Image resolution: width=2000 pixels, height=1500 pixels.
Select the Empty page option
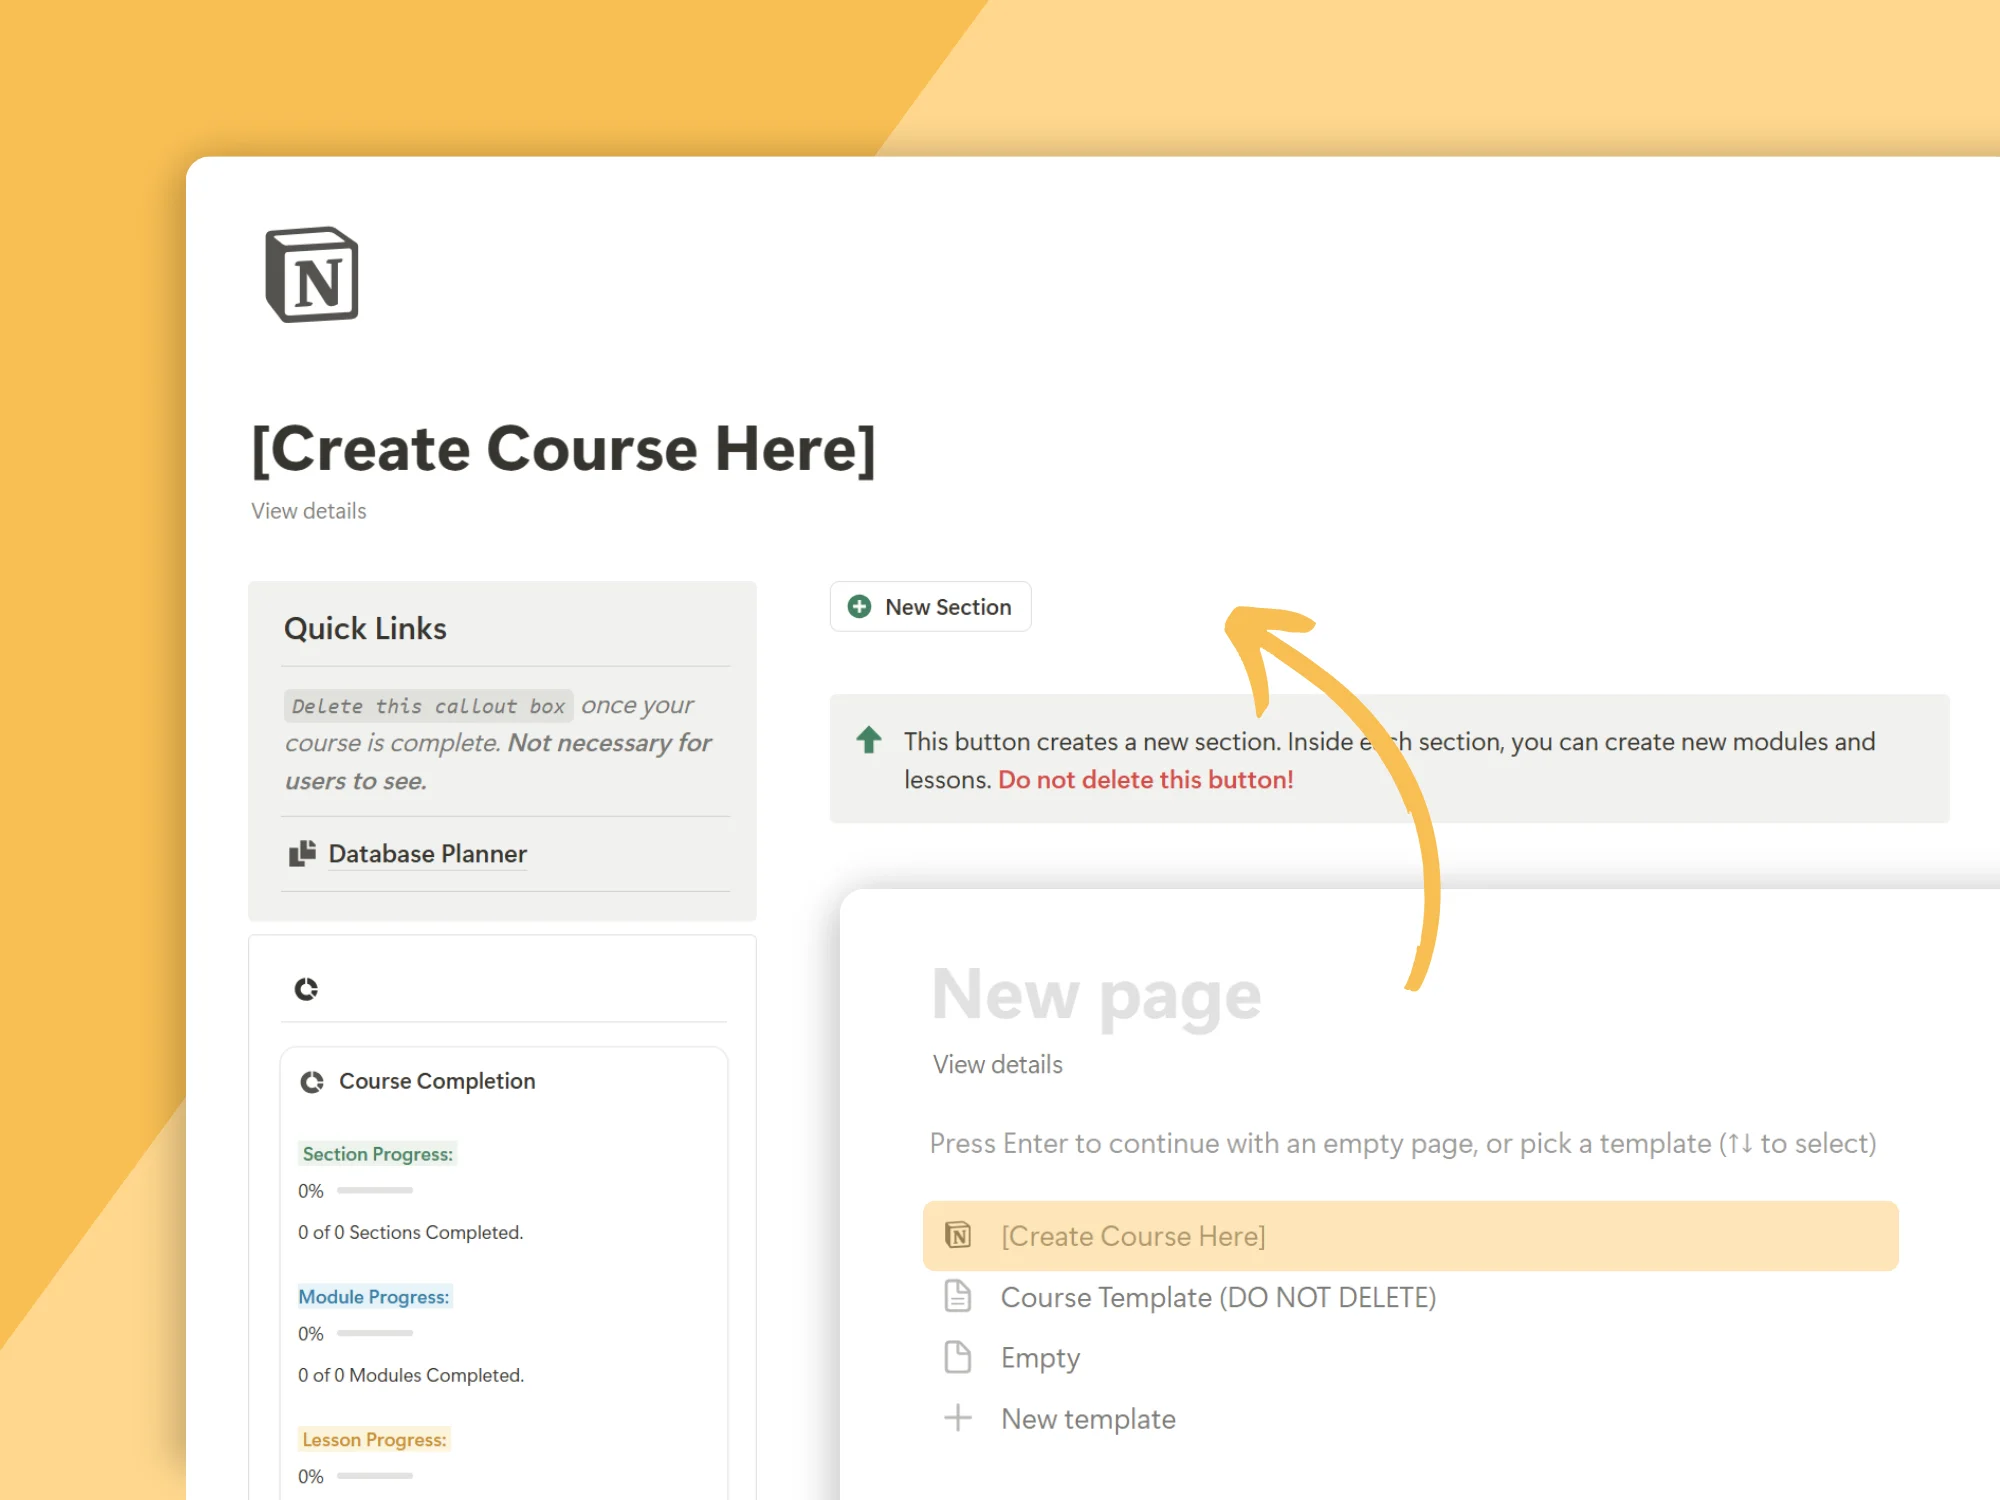[1040, 1358]
